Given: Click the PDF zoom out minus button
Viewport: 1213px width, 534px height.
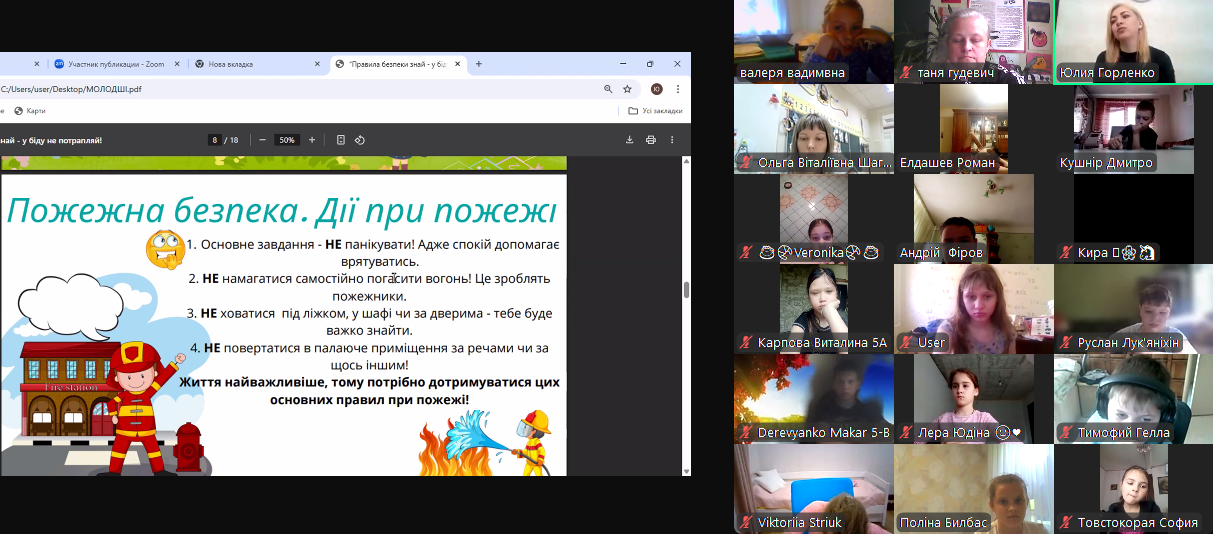Looking at the screenshot, I should pos(262,140).
